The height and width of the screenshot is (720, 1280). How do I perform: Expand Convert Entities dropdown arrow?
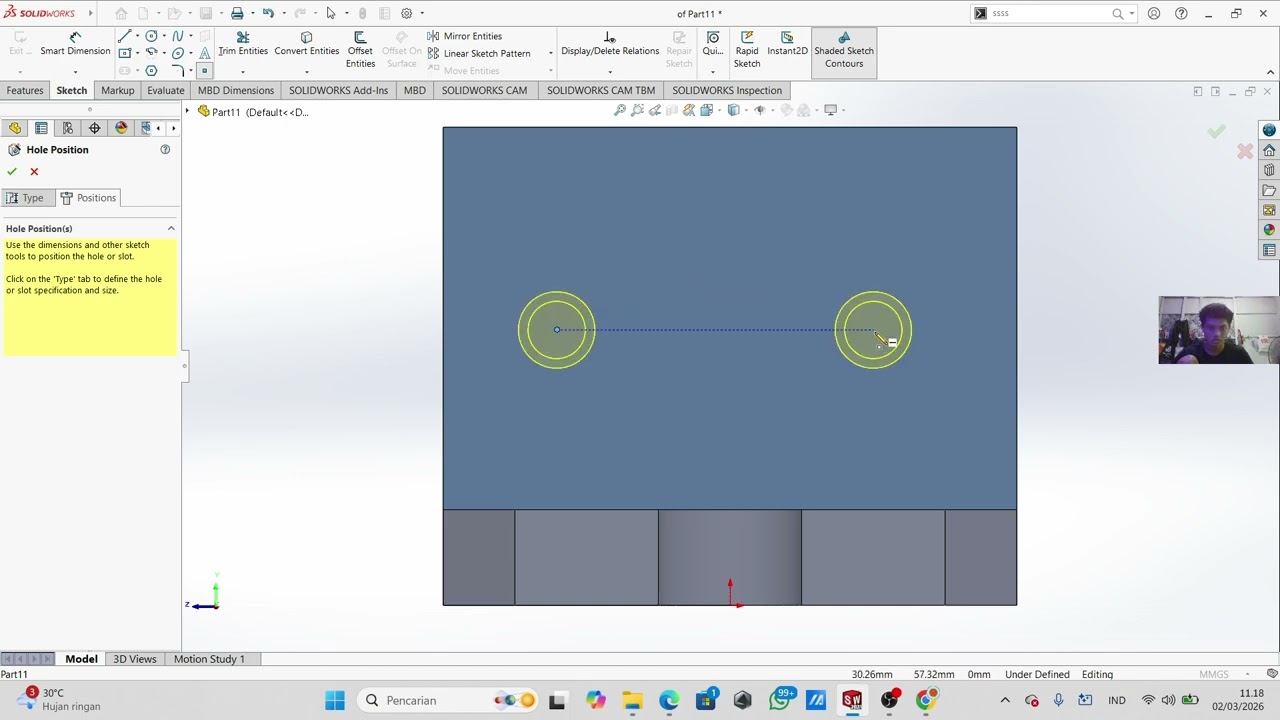[306, 72]
